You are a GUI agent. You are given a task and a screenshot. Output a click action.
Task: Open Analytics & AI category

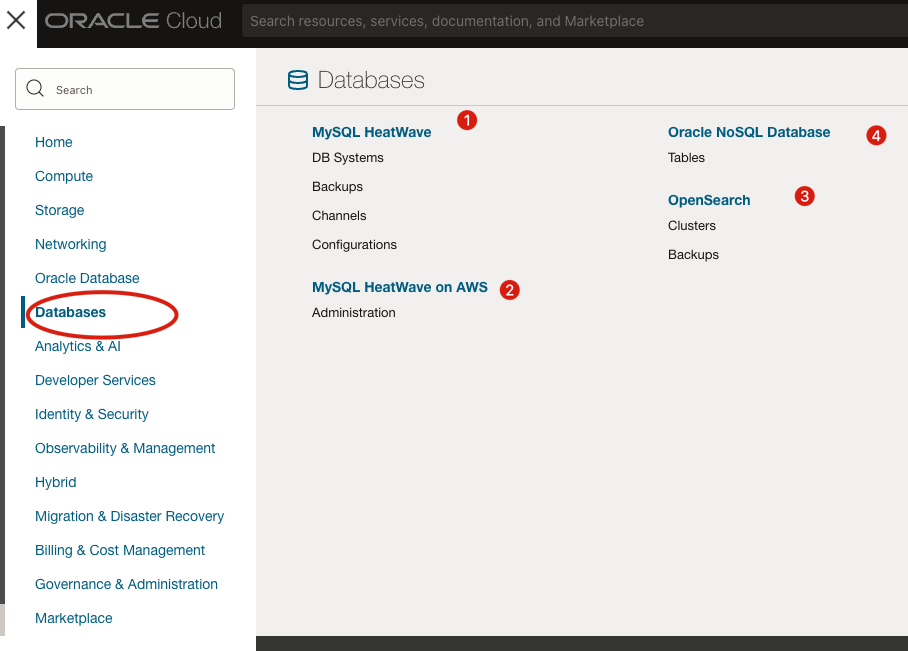[78, 346]
